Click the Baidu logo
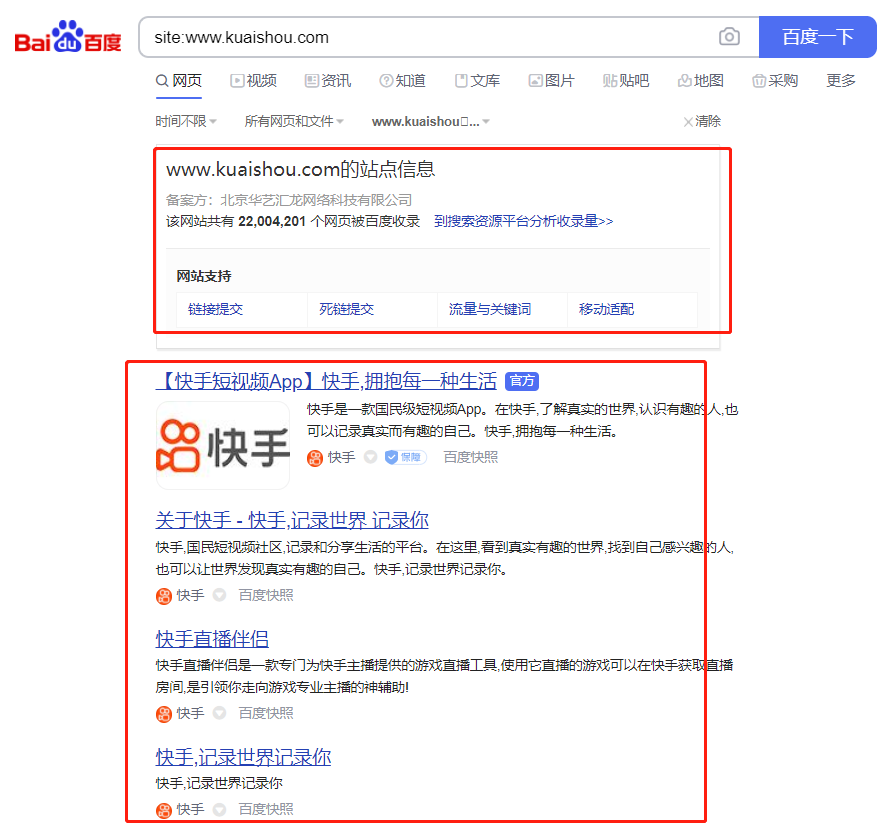Screen dimensions: 892x827 (68, 37)
